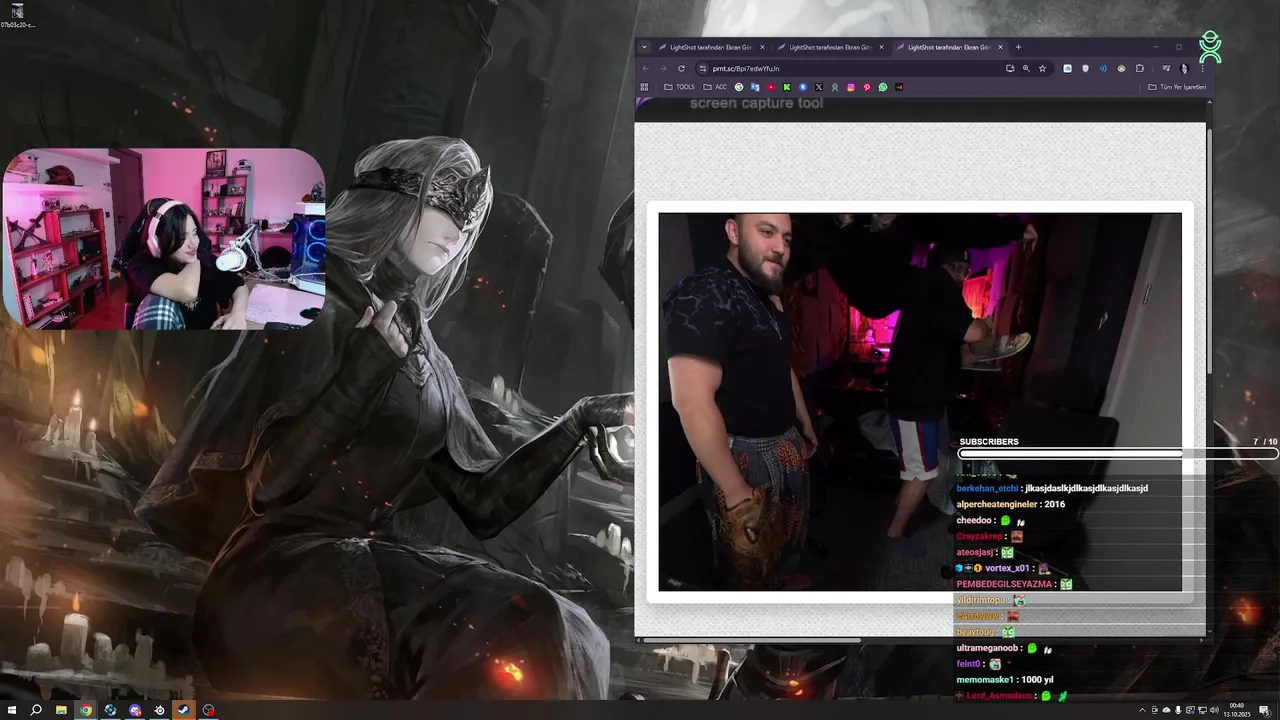Screen dimensions: 1280x720
Task: Open the apps grid in bookmarks bar
Action: pos(644,87)
